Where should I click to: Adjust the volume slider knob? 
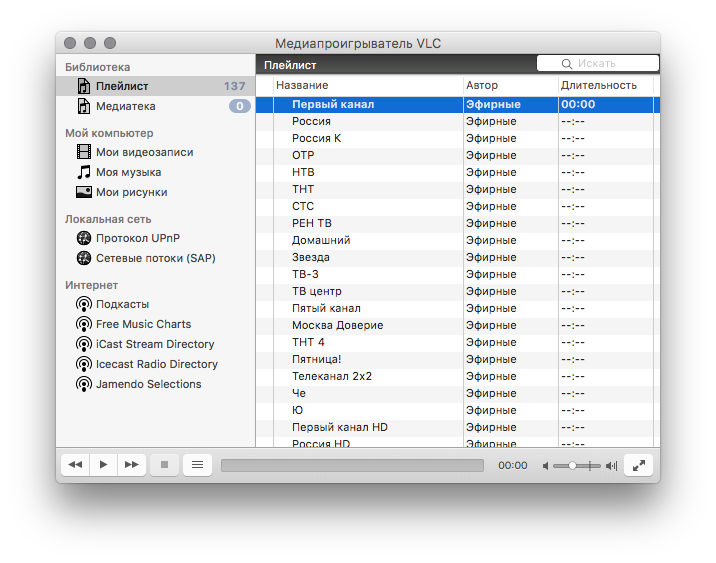click(x=572, y=466)
